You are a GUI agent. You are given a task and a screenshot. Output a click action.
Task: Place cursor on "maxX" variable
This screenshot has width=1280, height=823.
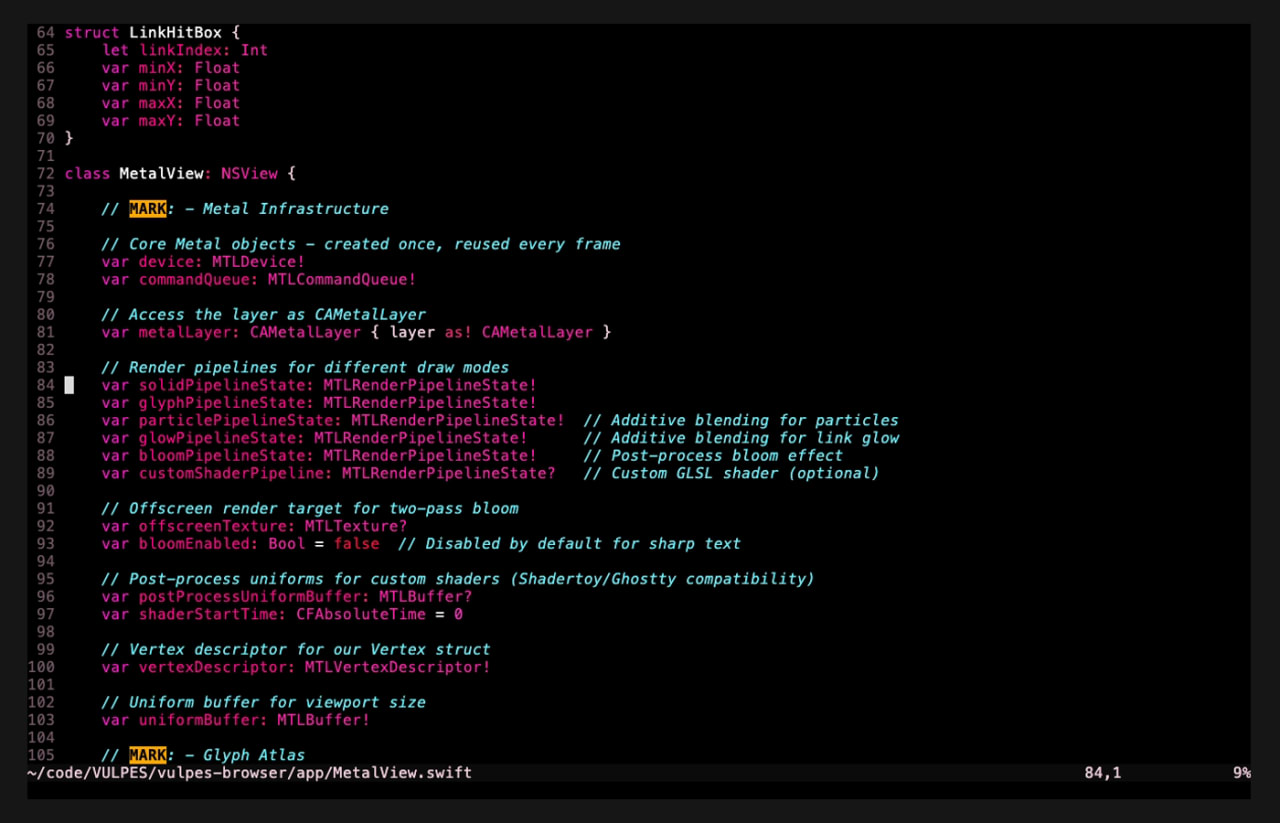(157, 103)
